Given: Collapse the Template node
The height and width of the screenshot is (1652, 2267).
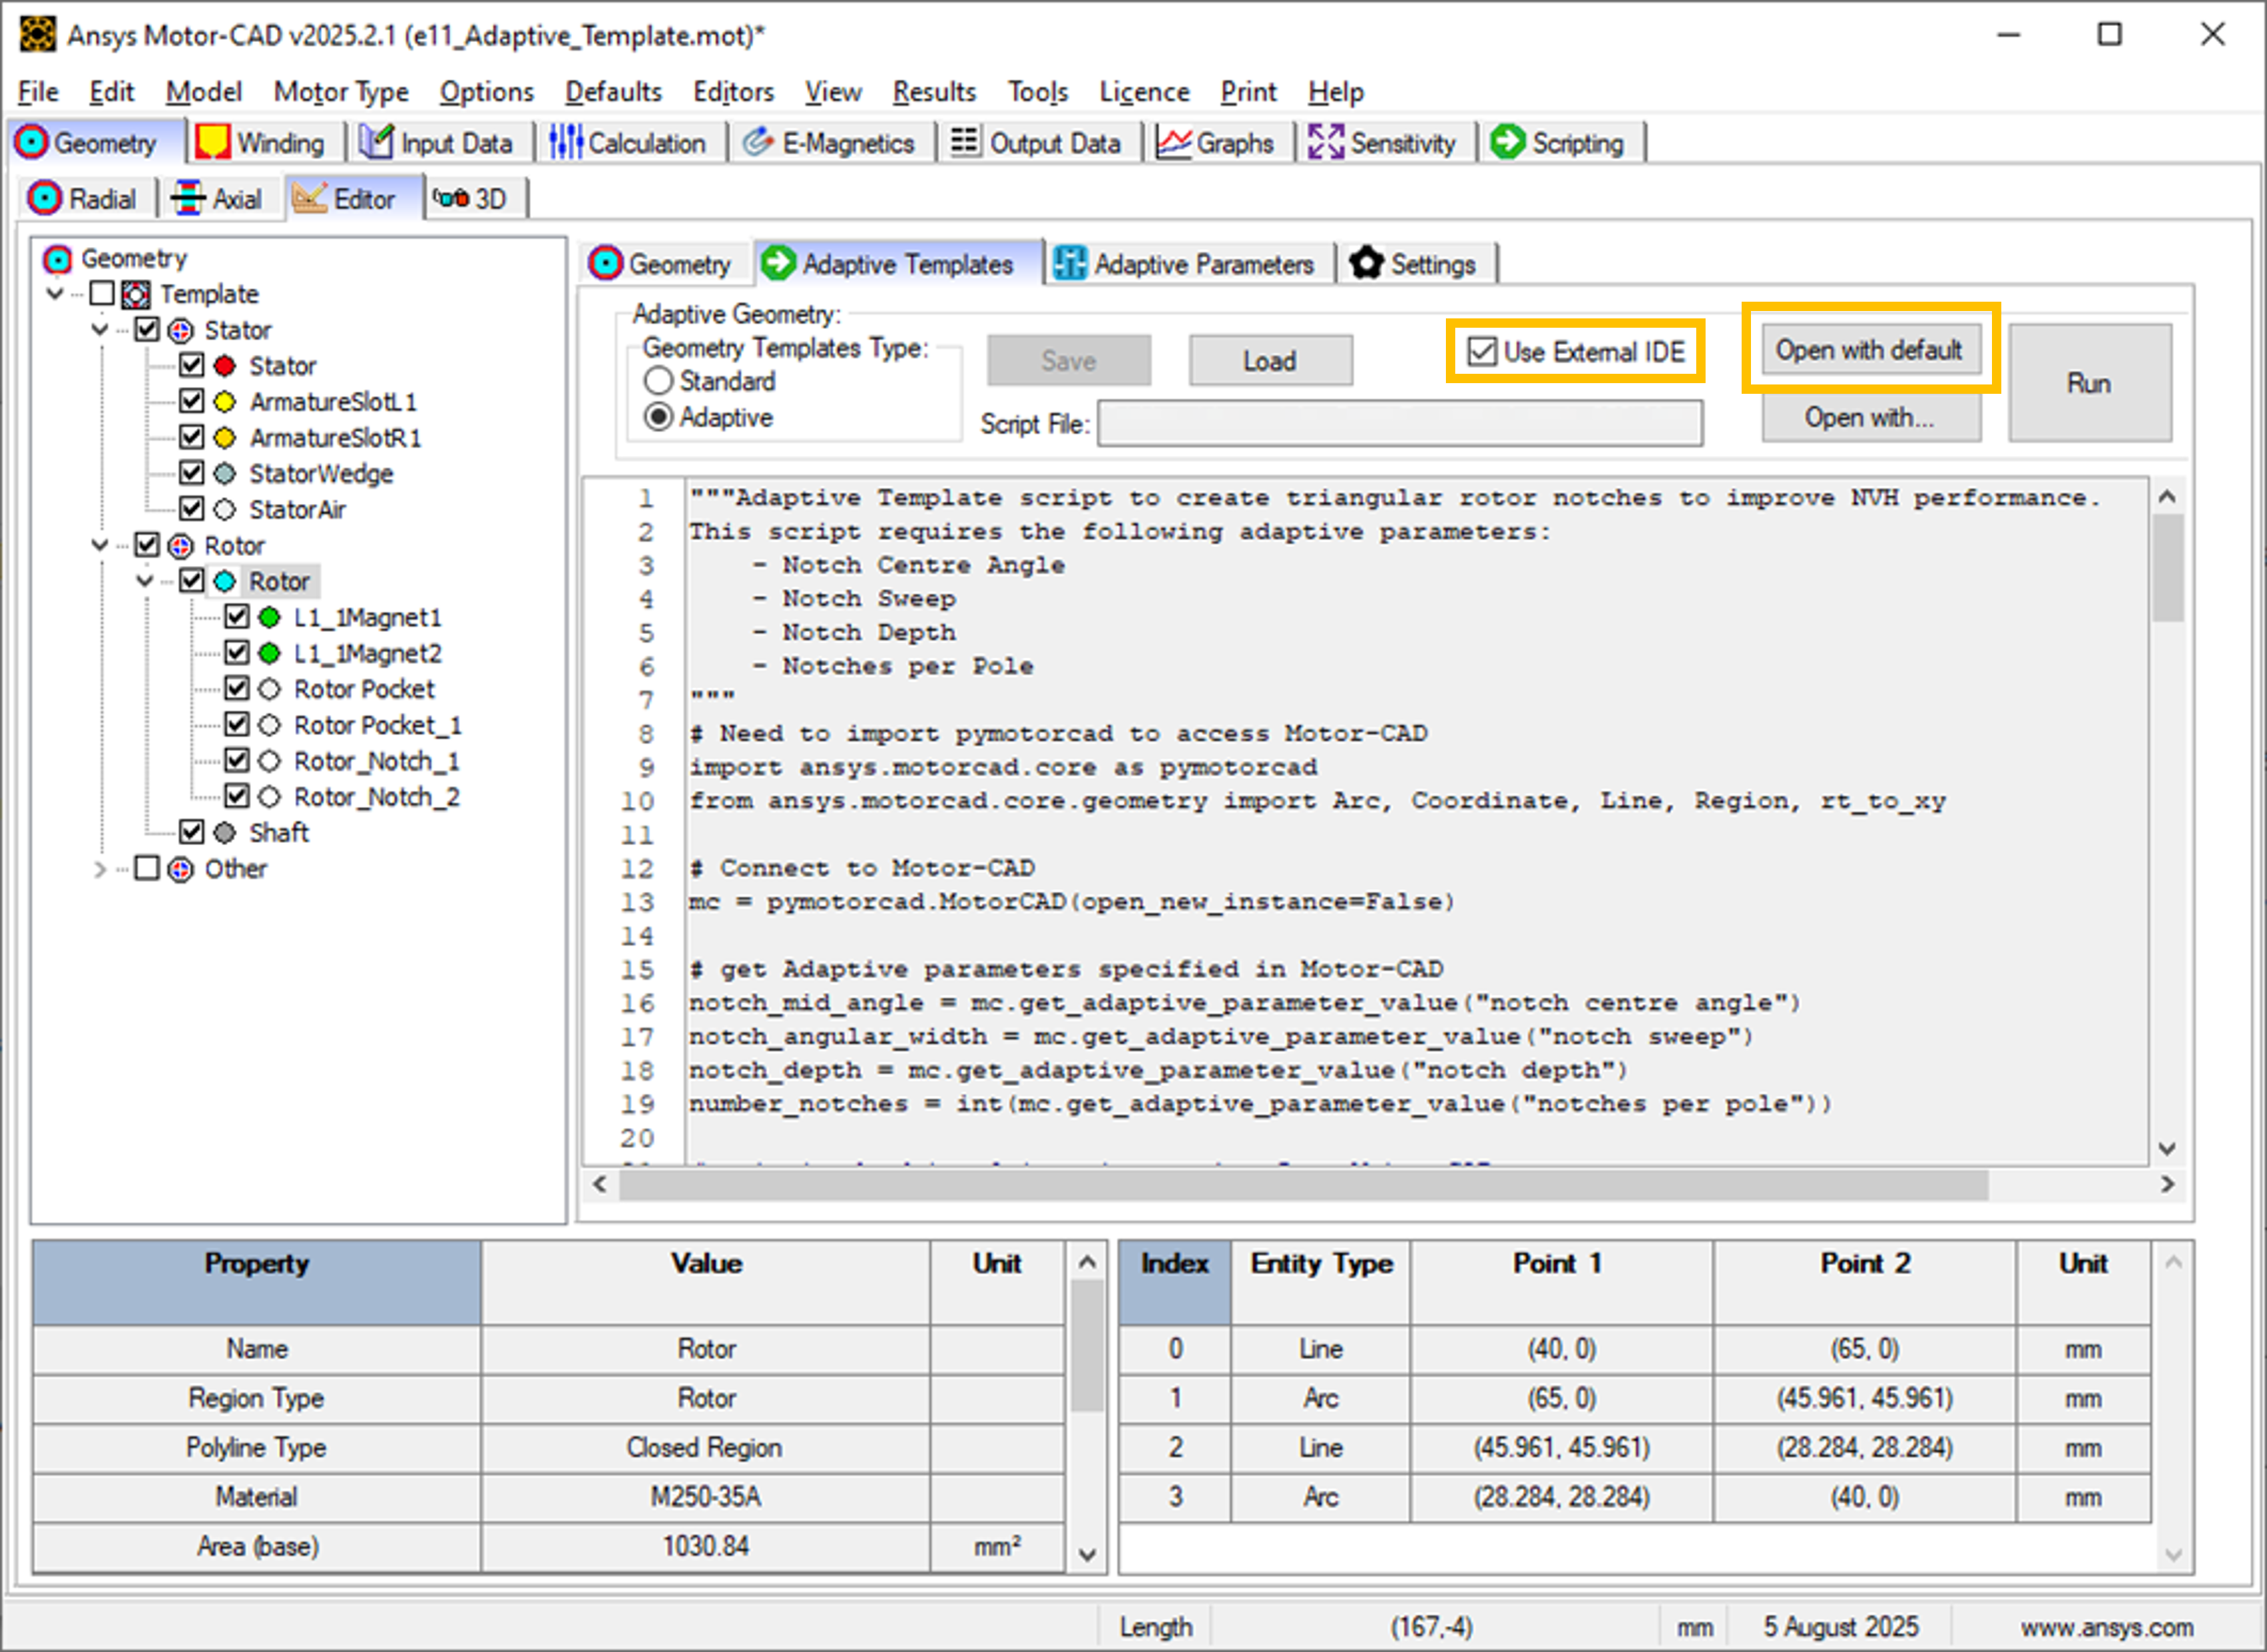Looking at the screenshot, I should [55, 293].
